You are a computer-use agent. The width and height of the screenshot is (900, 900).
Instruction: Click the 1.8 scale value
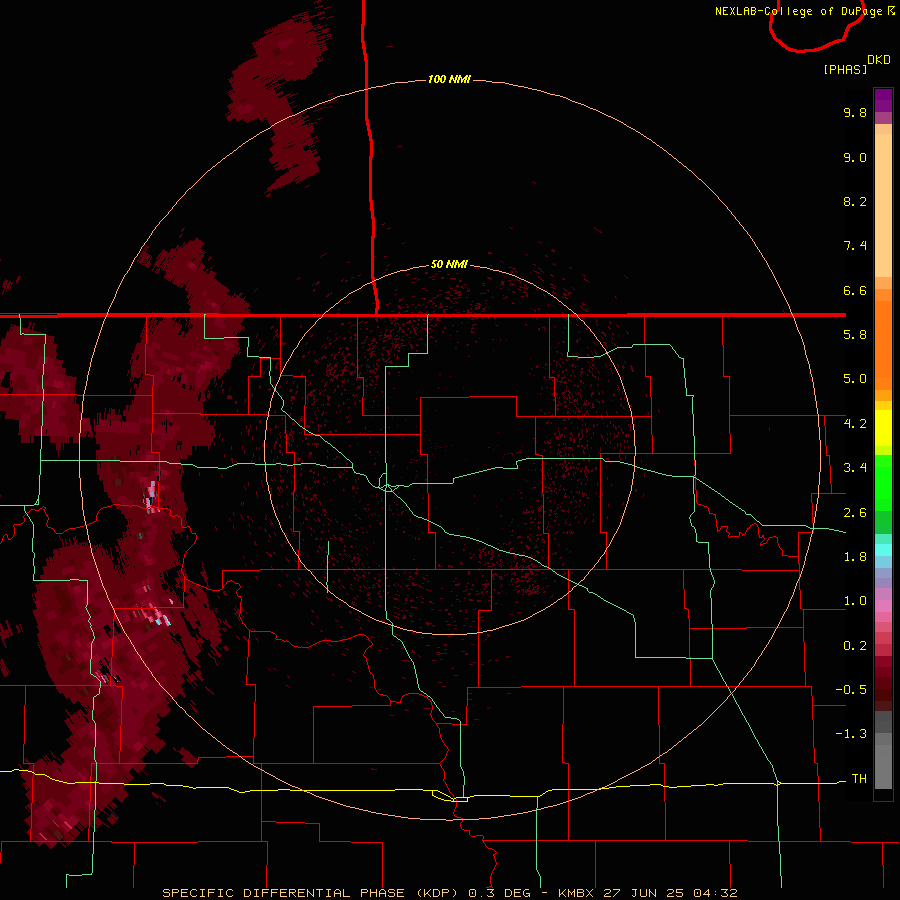[855, 557]
